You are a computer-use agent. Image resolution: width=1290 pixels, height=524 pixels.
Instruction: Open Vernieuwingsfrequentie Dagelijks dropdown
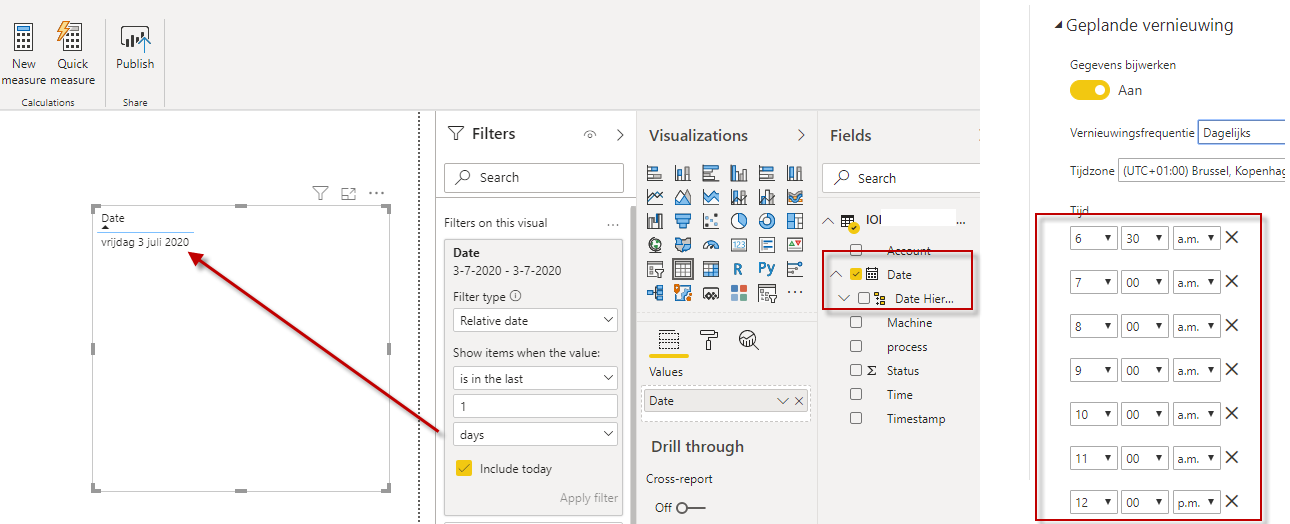pos(1243,132)
